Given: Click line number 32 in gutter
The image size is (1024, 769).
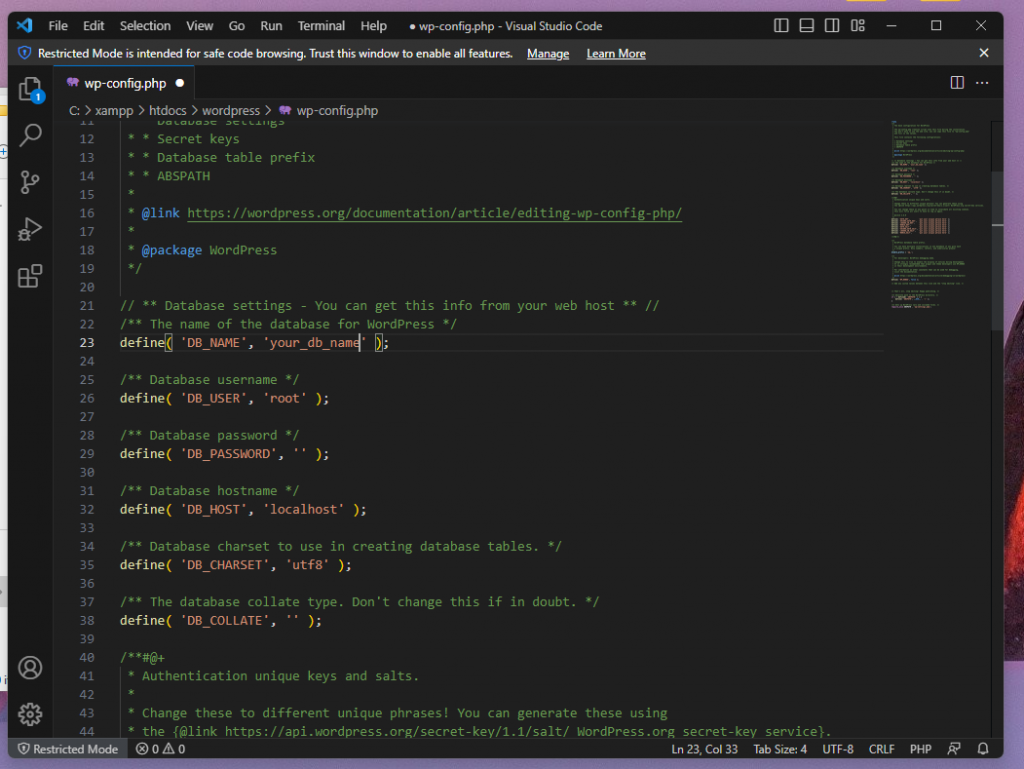Looking at the screenshot, I should pos(87,509).
